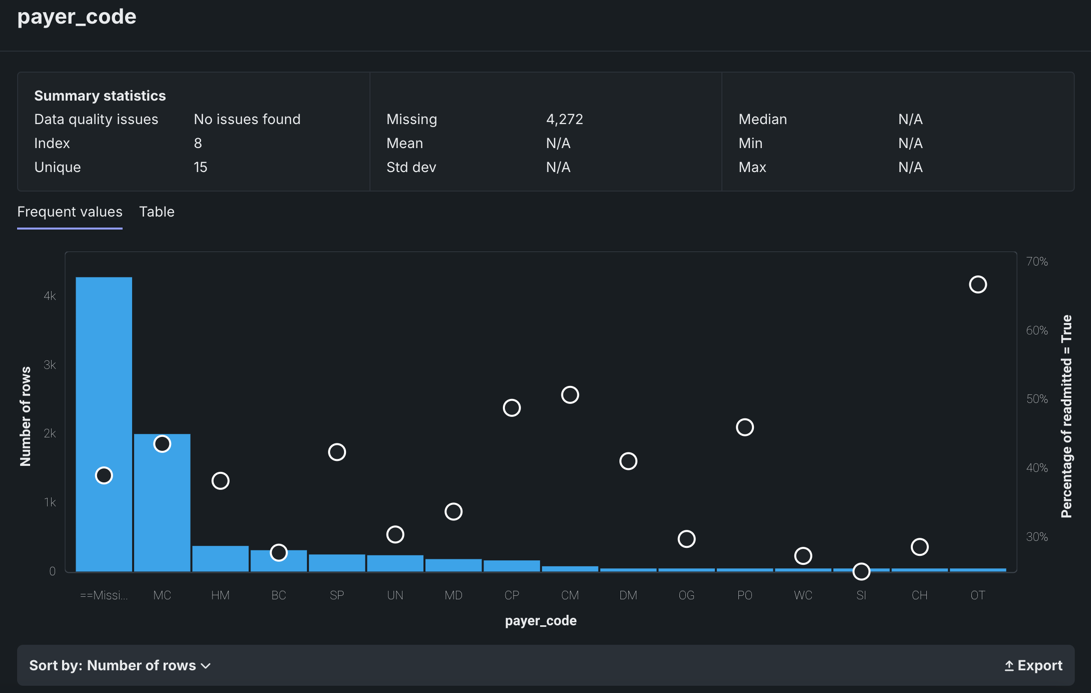Click the HM bar in chart
This screenshot has width=1091, height=693.
point(220,558)
